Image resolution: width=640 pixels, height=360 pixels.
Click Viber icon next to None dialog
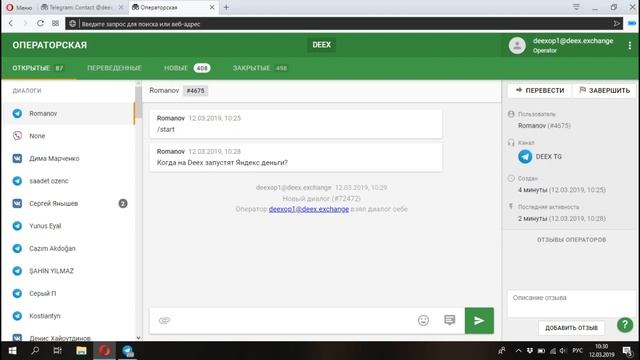pyautogui.click(x=17, y=136)
